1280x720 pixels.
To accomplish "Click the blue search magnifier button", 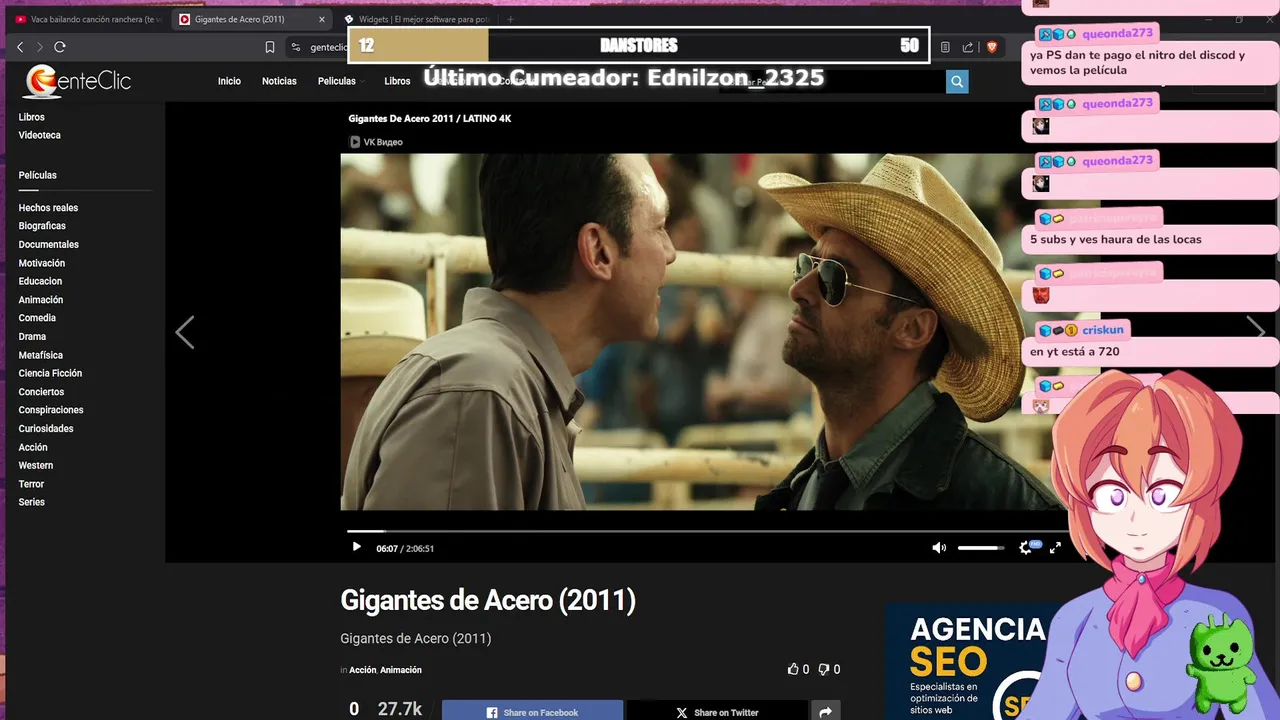I will tap(957, 82).
